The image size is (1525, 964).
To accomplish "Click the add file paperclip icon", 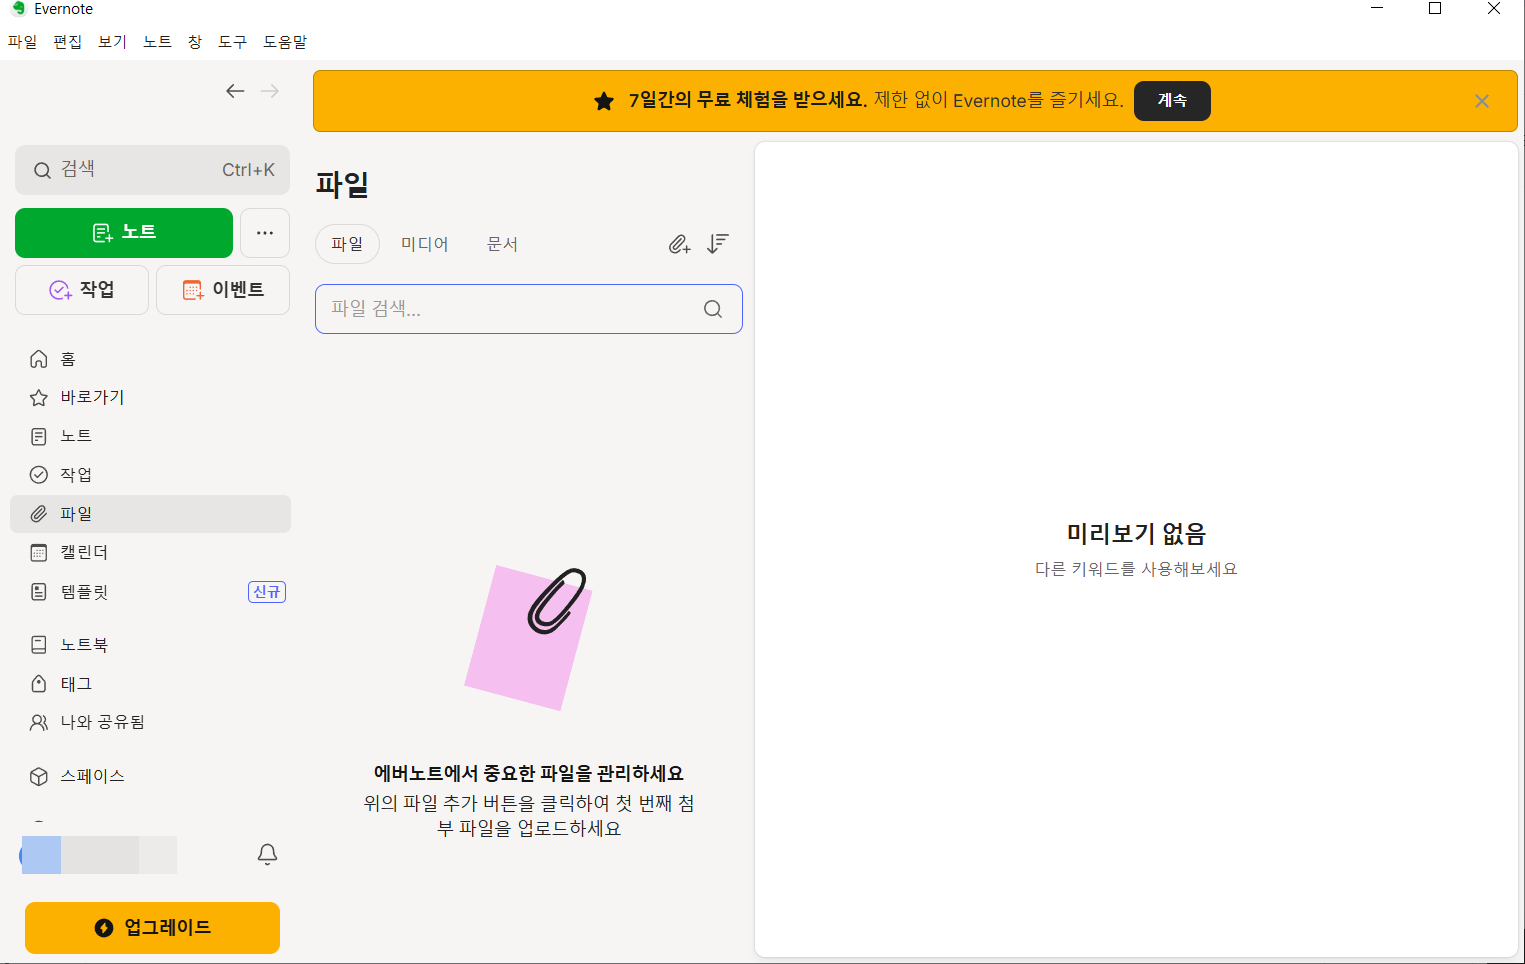I will (x=680, y=244).
